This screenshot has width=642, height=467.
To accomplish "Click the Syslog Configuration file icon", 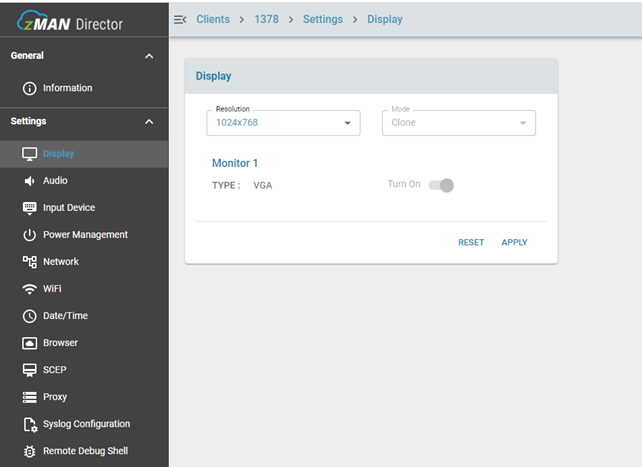I will (30, 424).
